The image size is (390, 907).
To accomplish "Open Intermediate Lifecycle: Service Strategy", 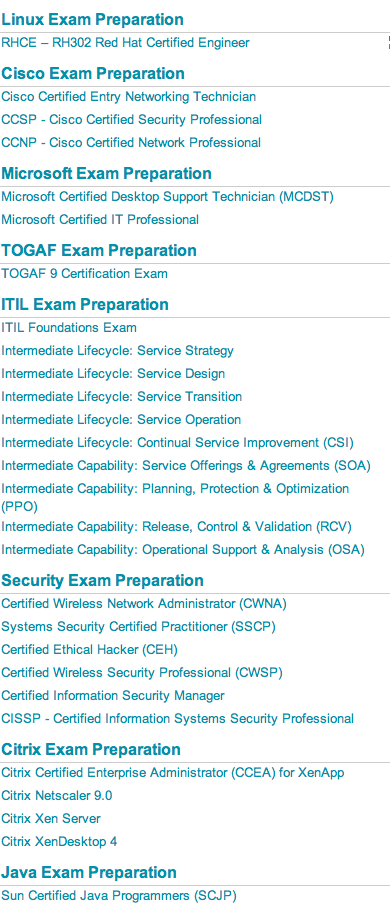I will click(117, 351).
